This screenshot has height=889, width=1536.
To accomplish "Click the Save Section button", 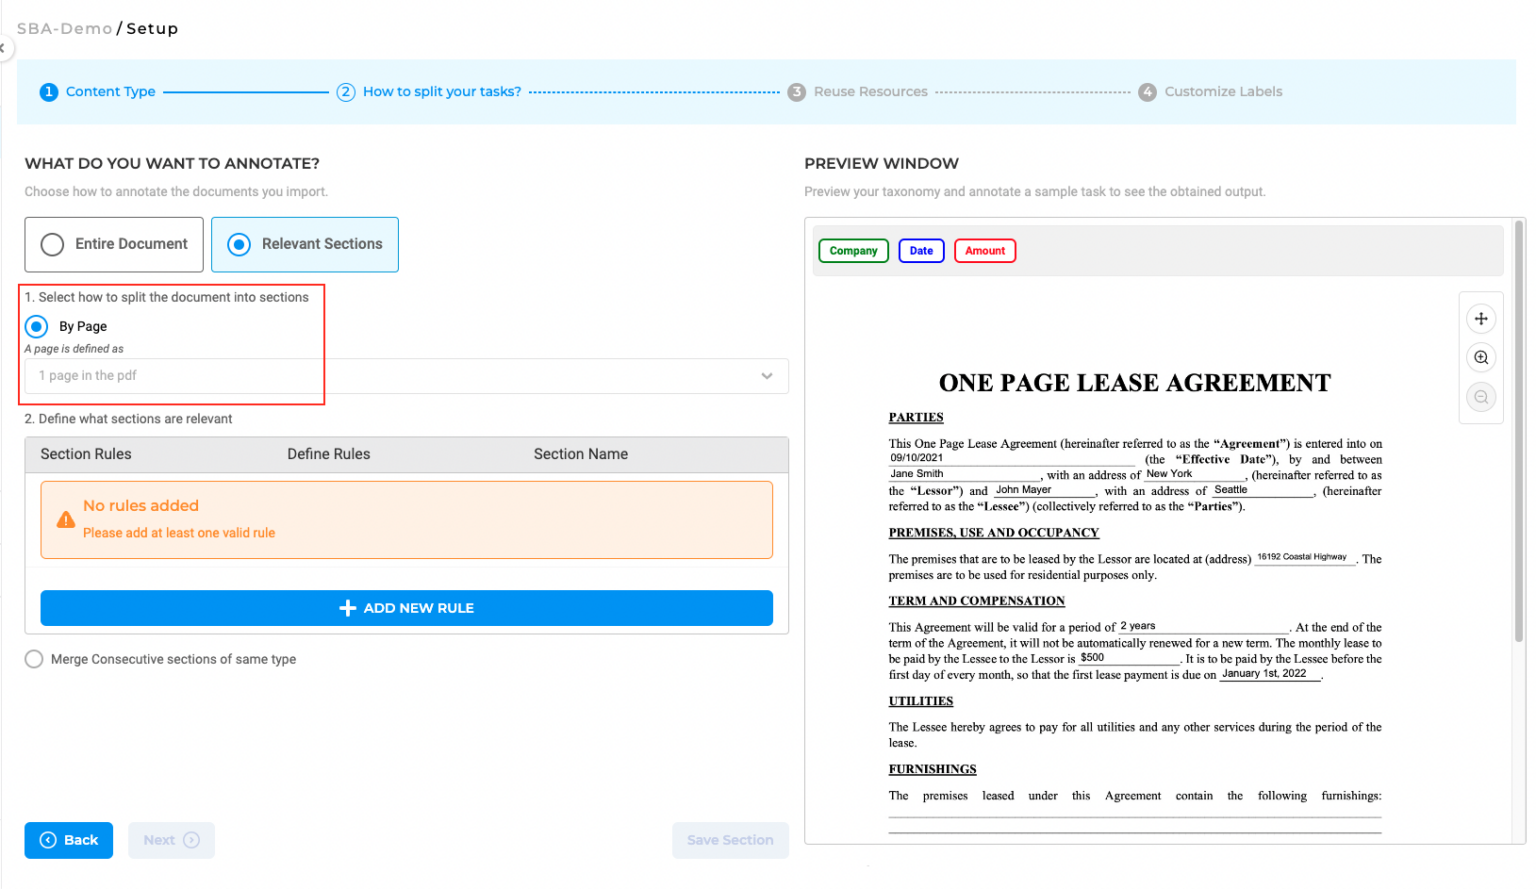I will [x=730, y=840].
